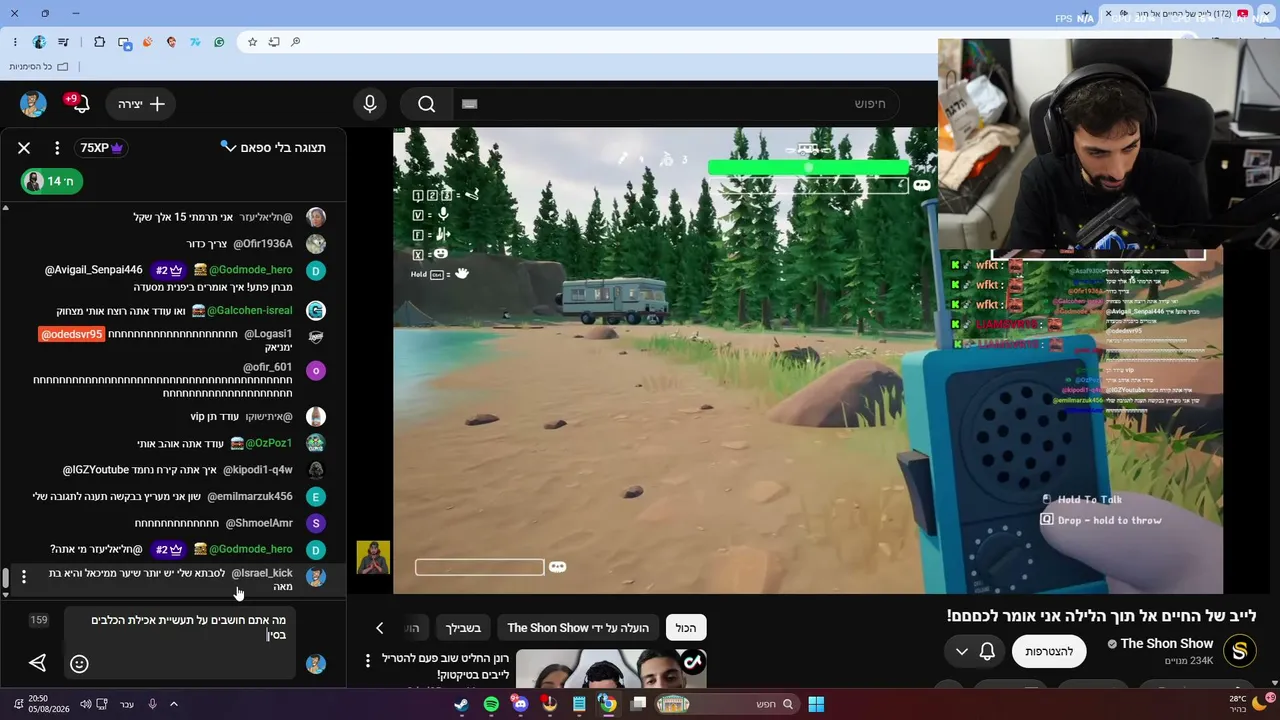Click the Grammarly extension icon
This screenshot has width=1280, height=720.
219,42
